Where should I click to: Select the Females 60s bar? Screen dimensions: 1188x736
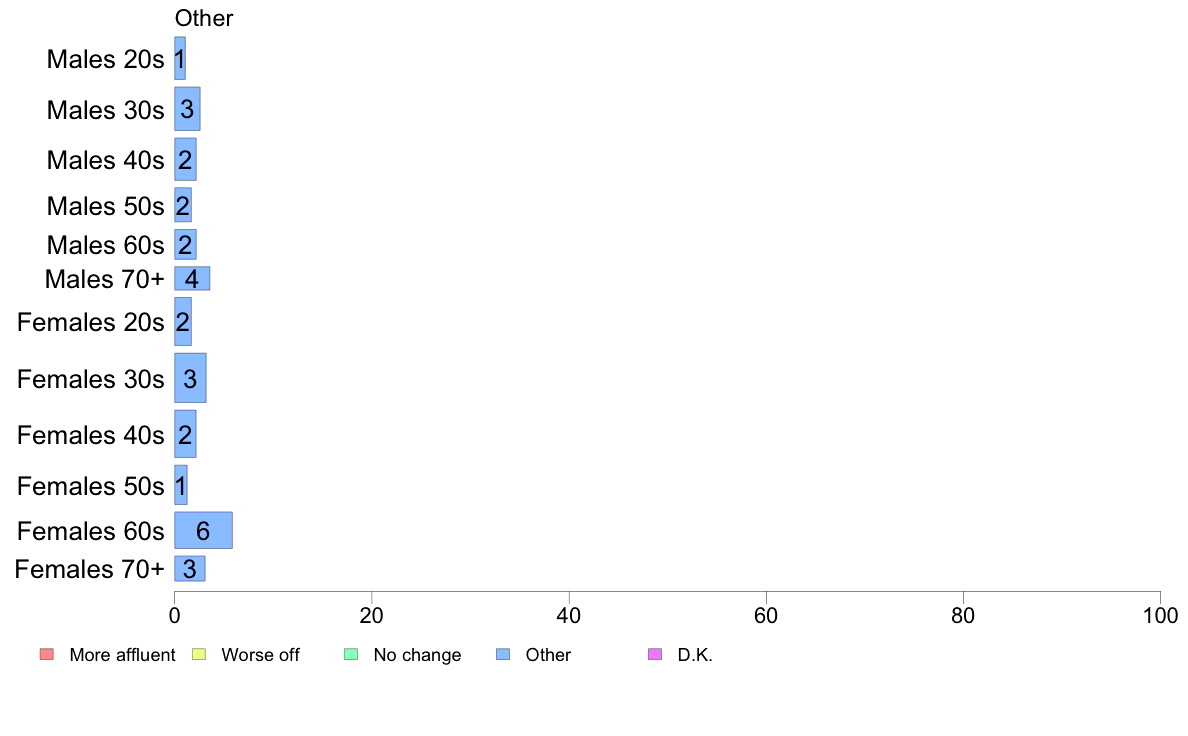pos(203,530)
